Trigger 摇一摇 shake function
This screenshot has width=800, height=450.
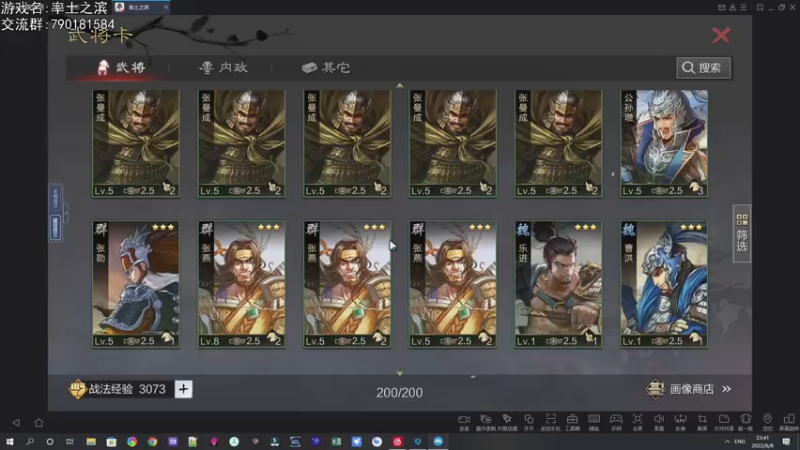[x=745, y=421]
